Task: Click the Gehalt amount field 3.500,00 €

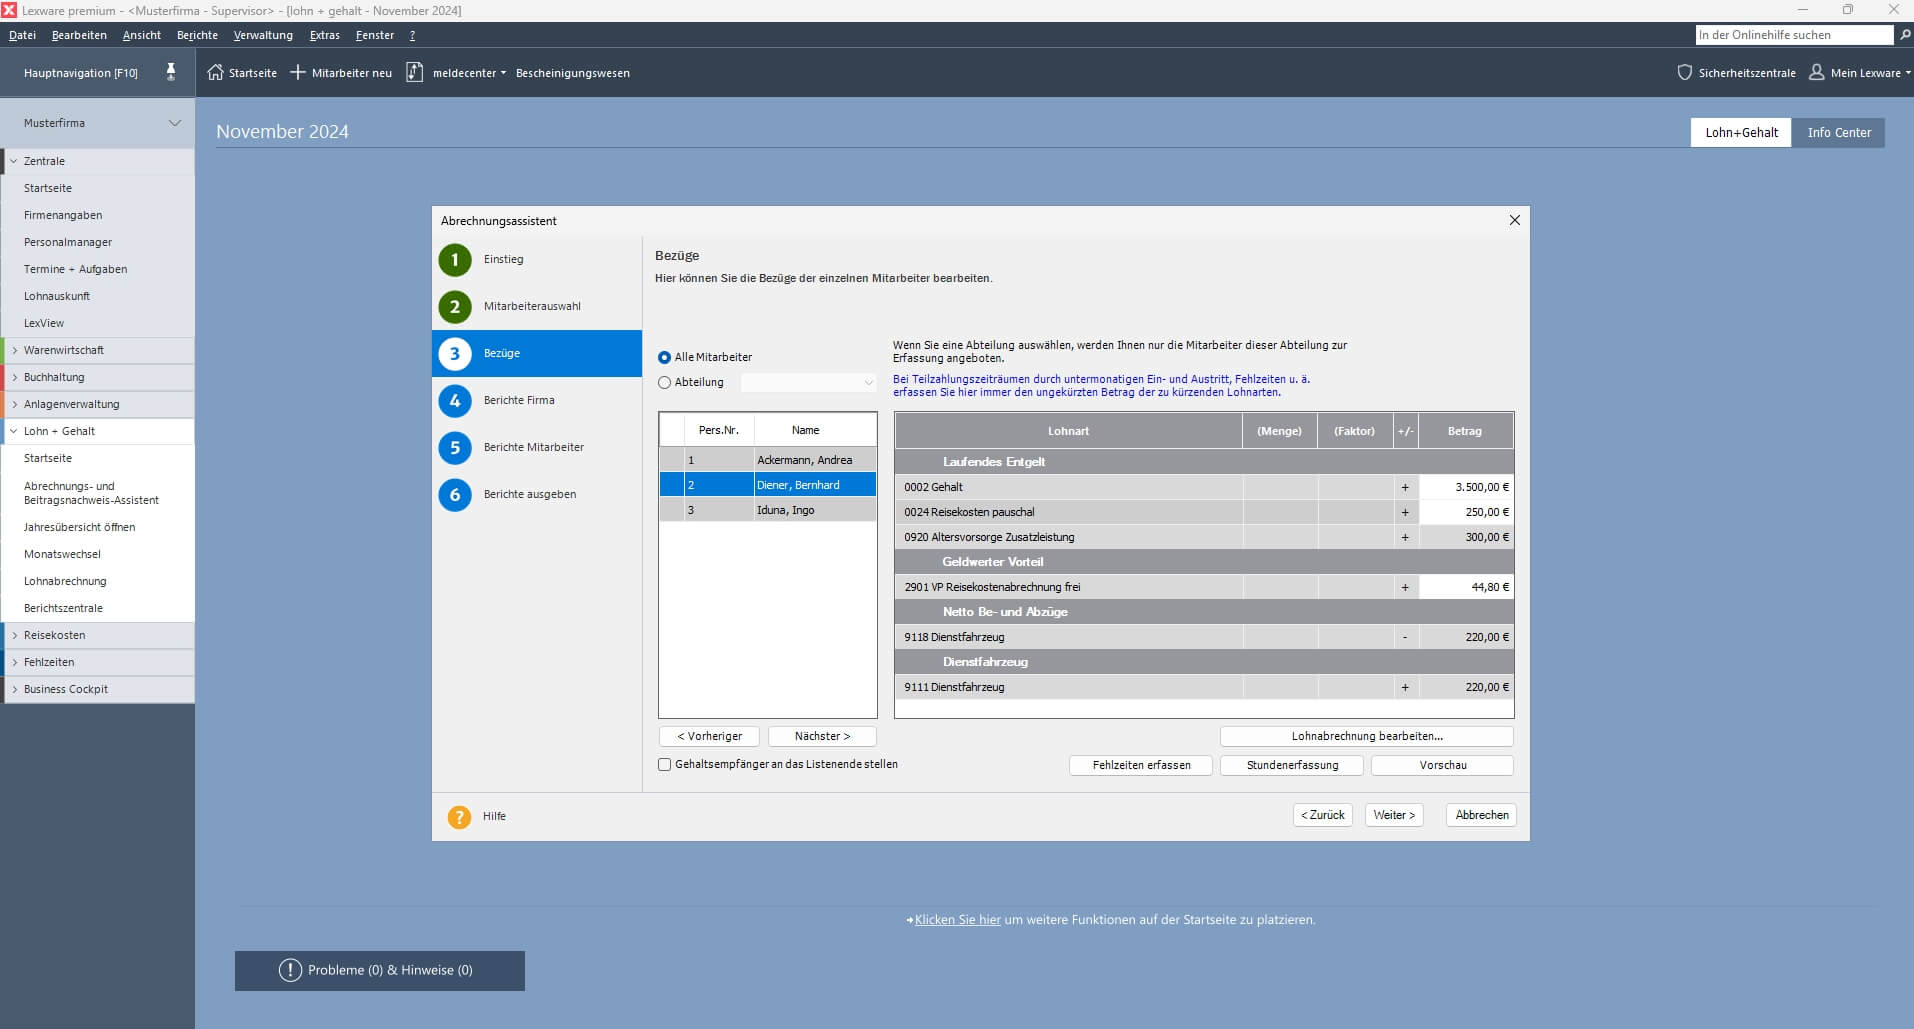Action: pos(1465,487)
